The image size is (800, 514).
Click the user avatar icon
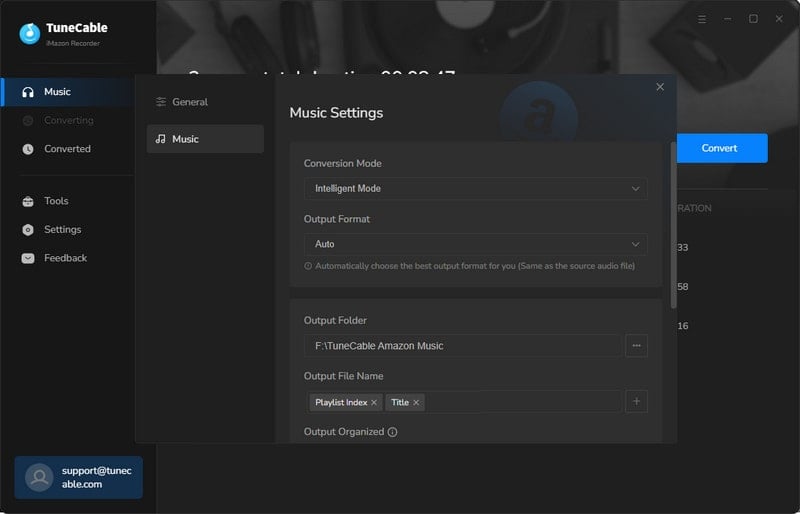pos(39,477)
